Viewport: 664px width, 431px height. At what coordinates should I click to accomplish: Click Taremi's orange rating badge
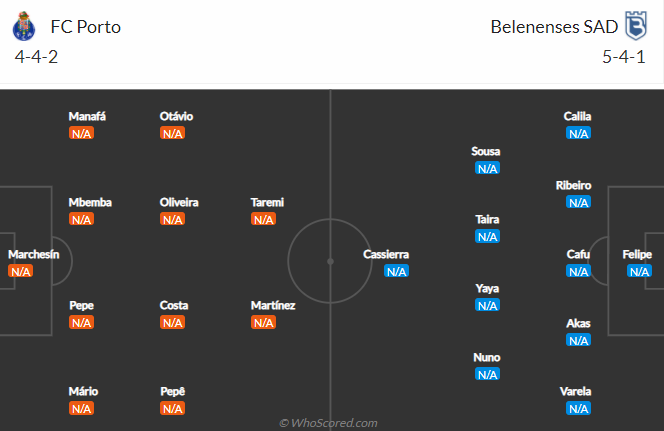[x=263, y=219]
